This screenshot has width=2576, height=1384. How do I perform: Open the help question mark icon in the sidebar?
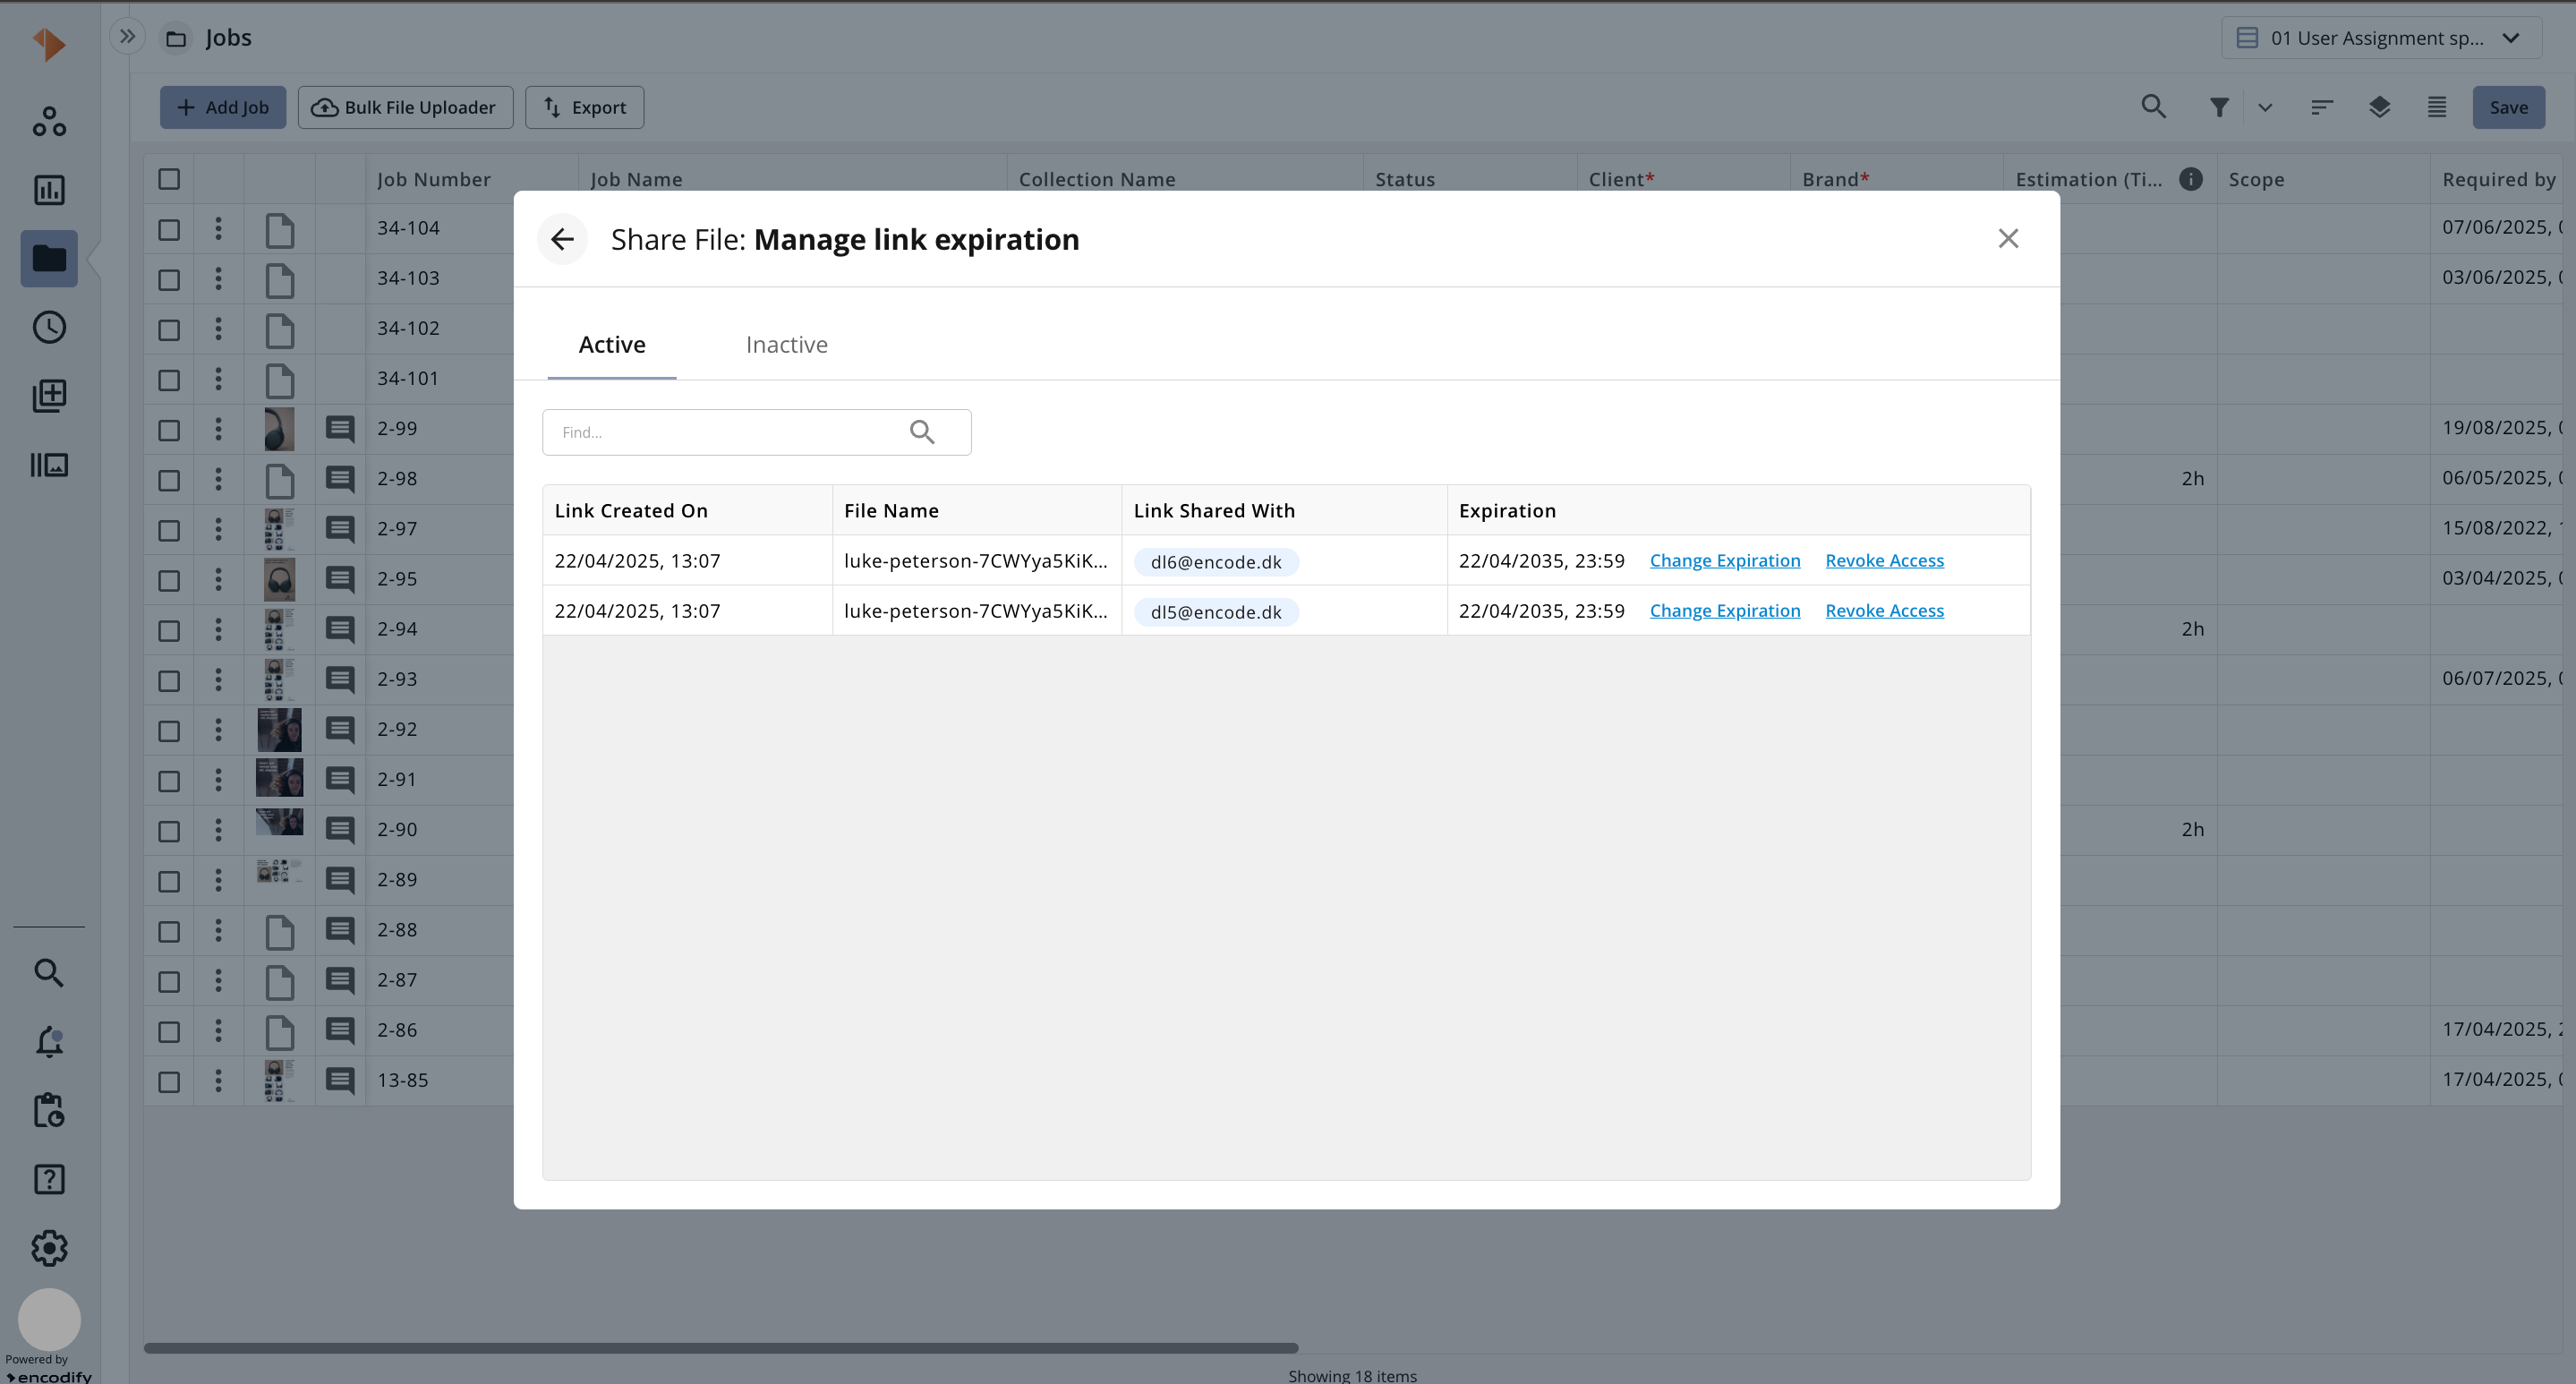click(x=49, y=1179)
